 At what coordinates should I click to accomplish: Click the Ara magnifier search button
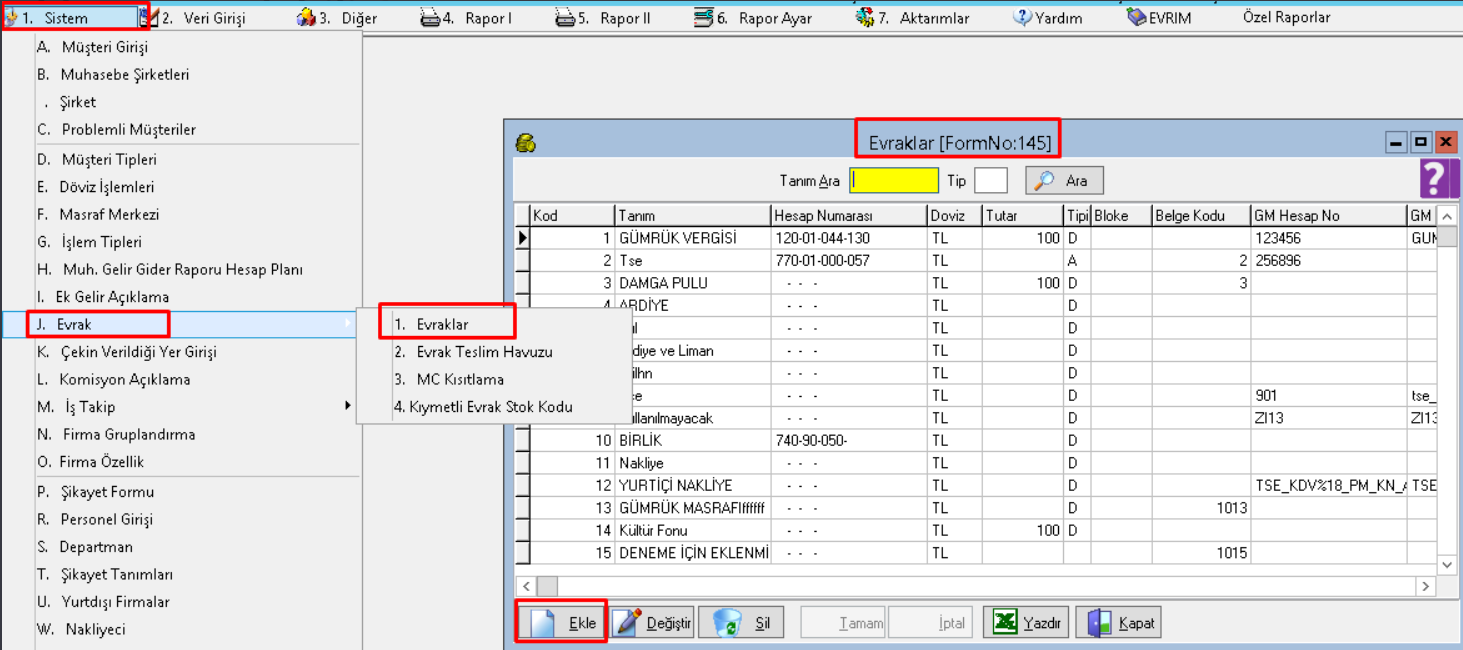point(1064,180)
